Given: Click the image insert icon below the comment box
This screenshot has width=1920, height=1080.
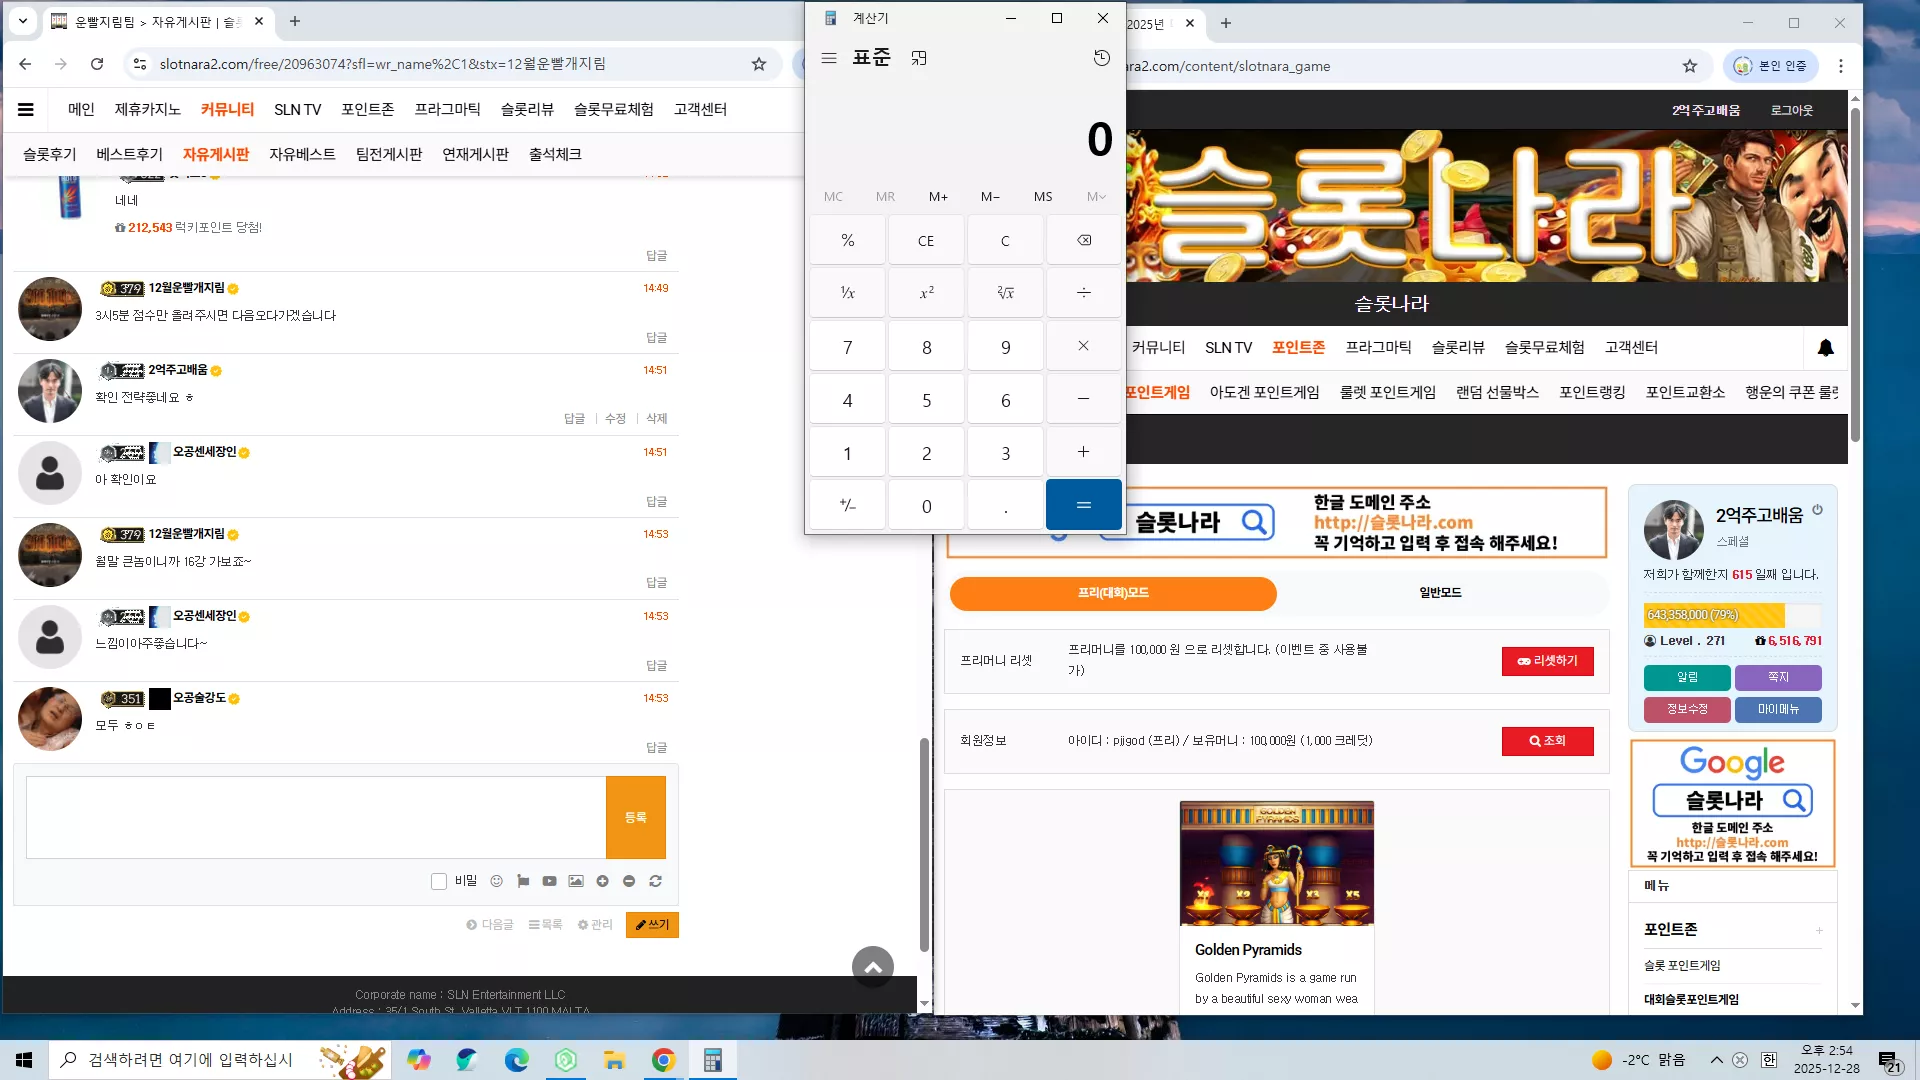Looking at the screenshot, I should point(576,881).
